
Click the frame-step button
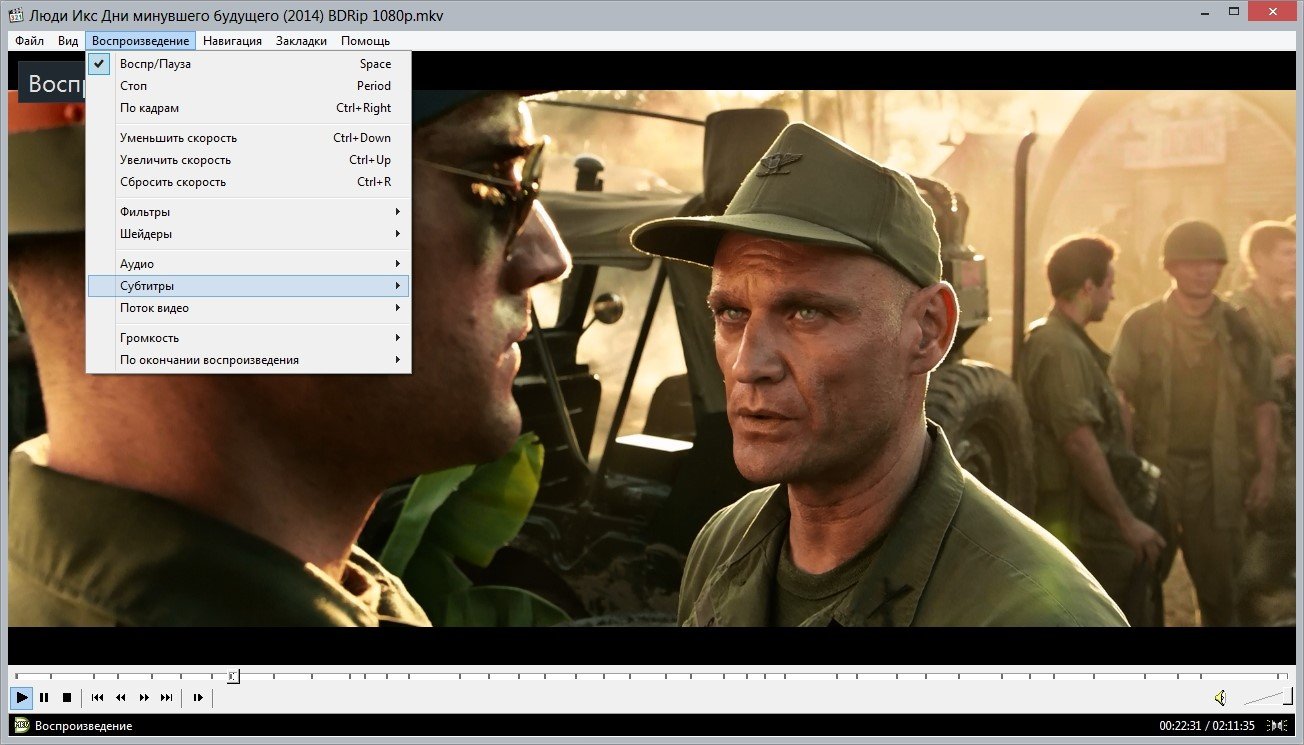(198, 697)
